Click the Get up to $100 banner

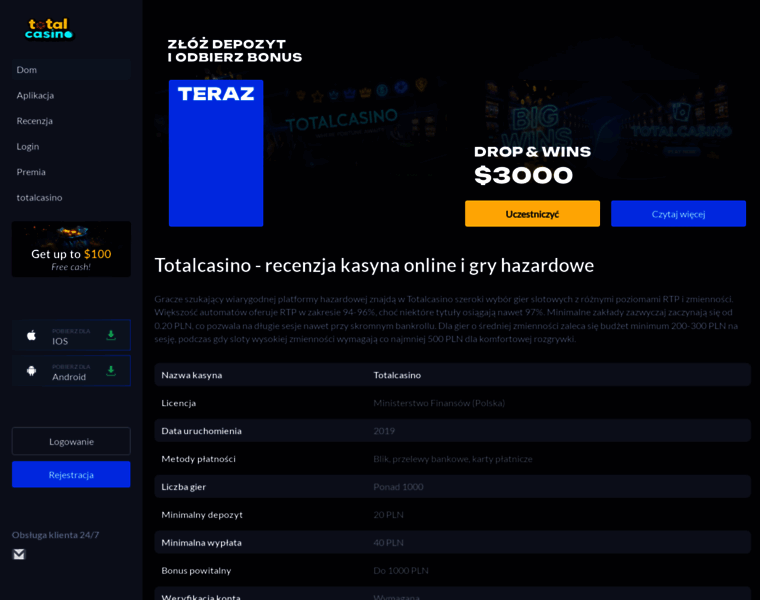pos(71,249)
